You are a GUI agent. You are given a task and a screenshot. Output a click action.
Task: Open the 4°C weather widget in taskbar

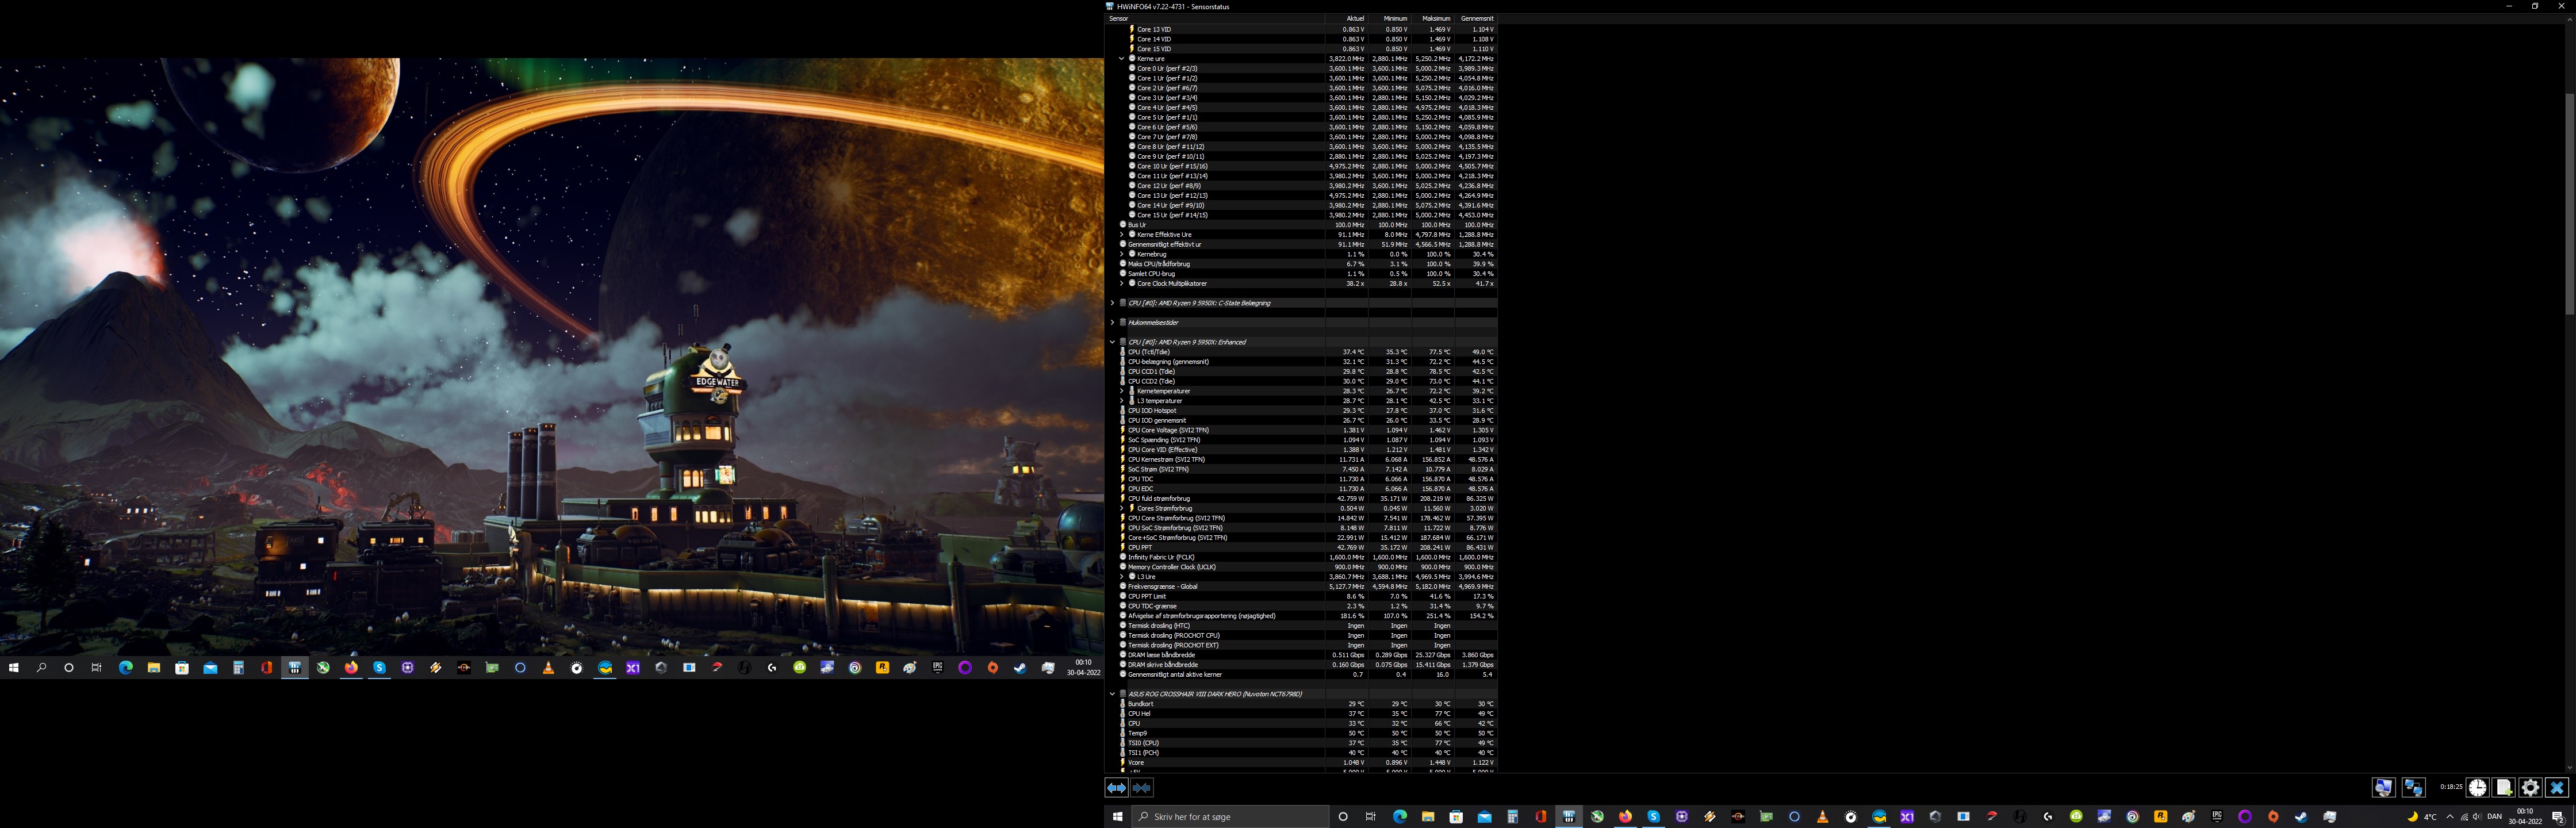coord(2421,817)
